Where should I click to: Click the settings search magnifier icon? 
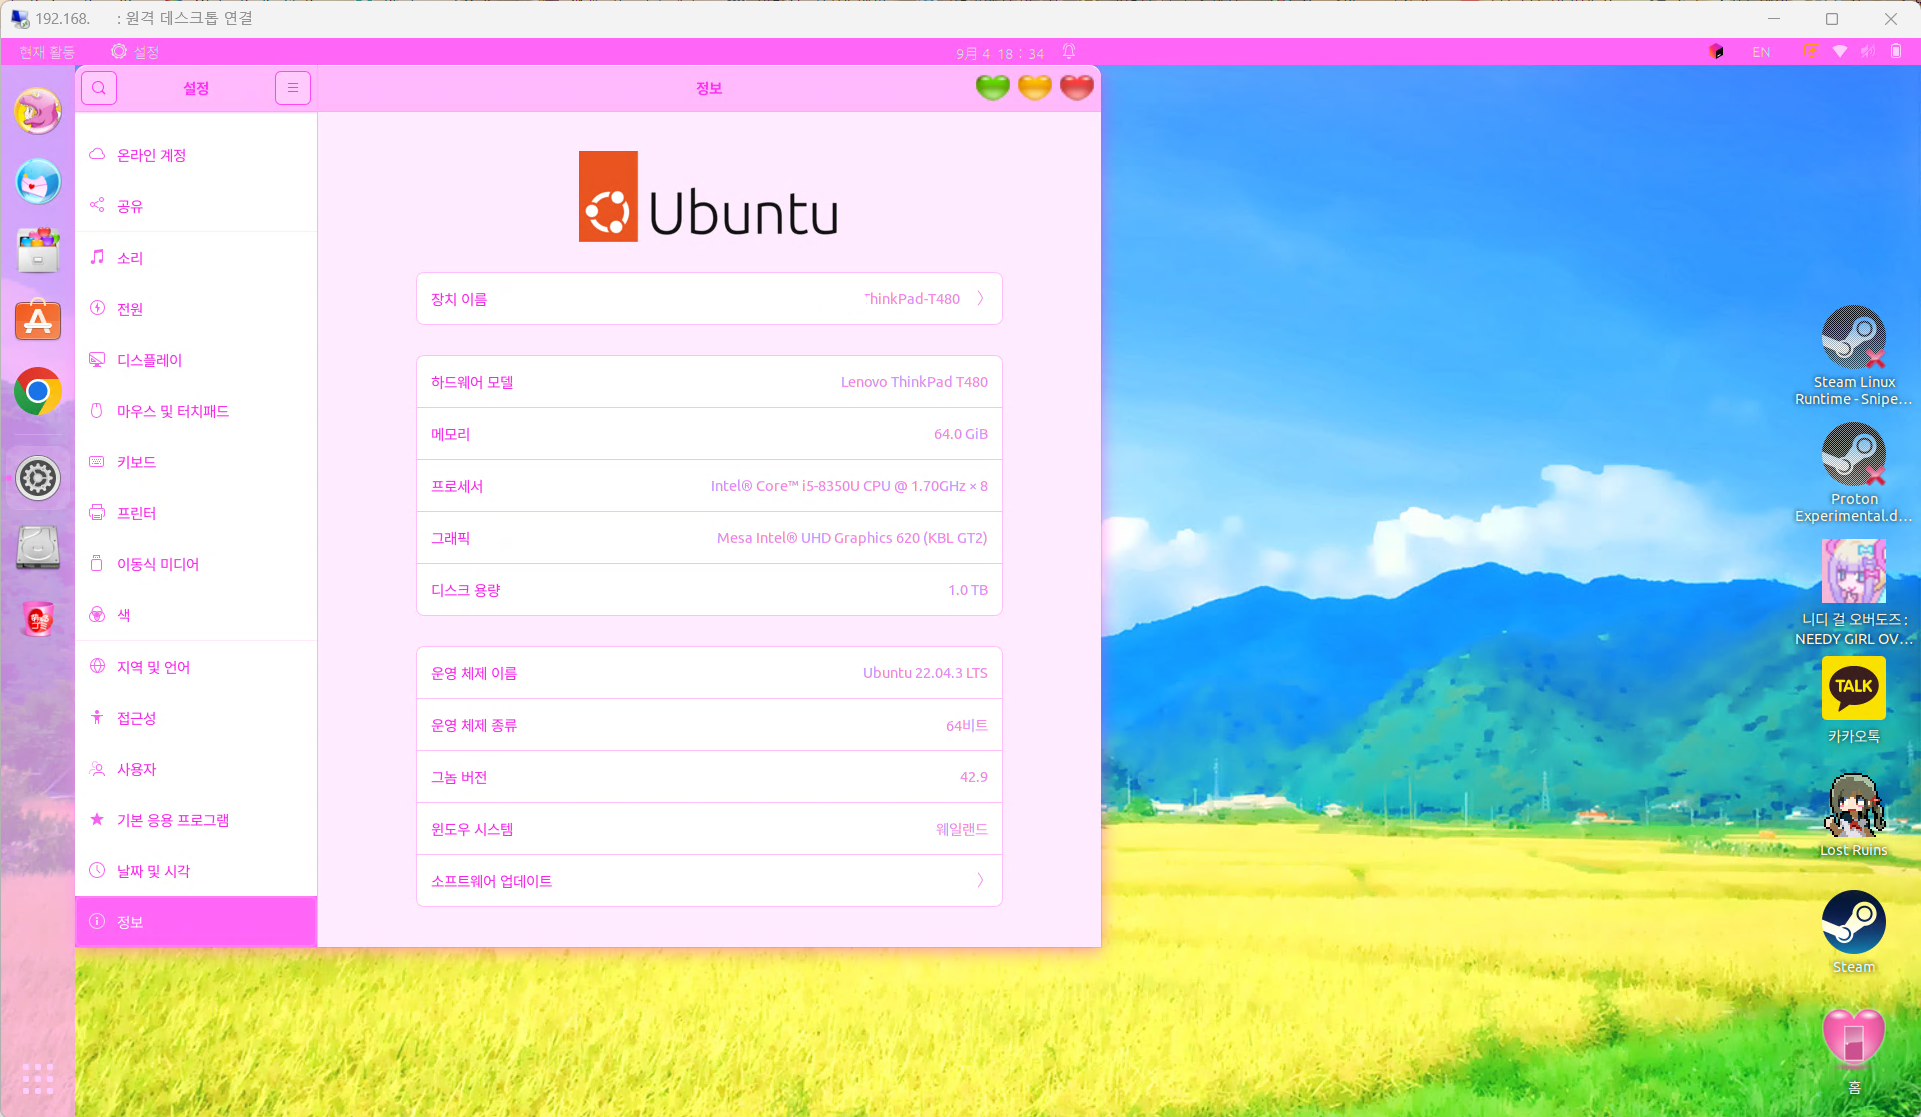click(99, 88)
